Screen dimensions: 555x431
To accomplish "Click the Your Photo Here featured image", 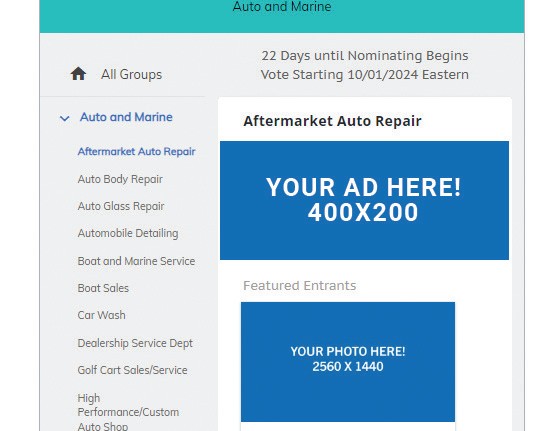I will (x=348, y=362).
